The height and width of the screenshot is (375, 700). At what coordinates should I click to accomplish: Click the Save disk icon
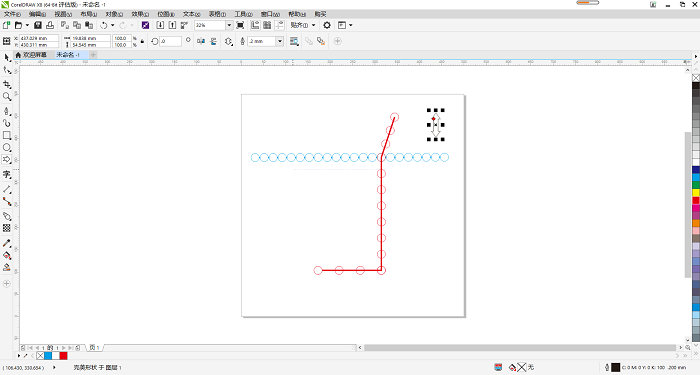tap(38, 25)
